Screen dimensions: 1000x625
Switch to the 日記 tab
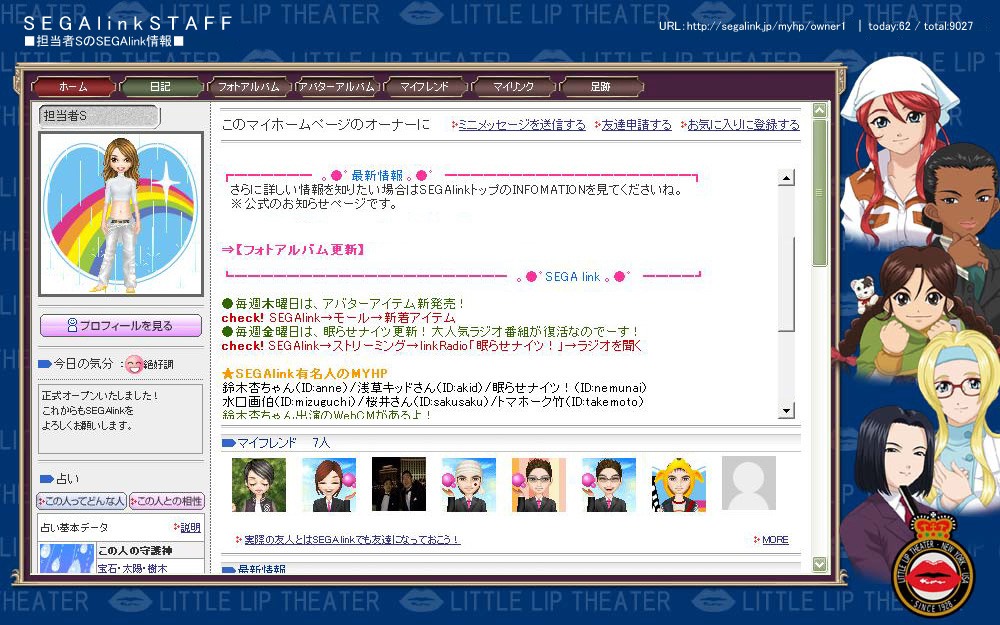160,87
